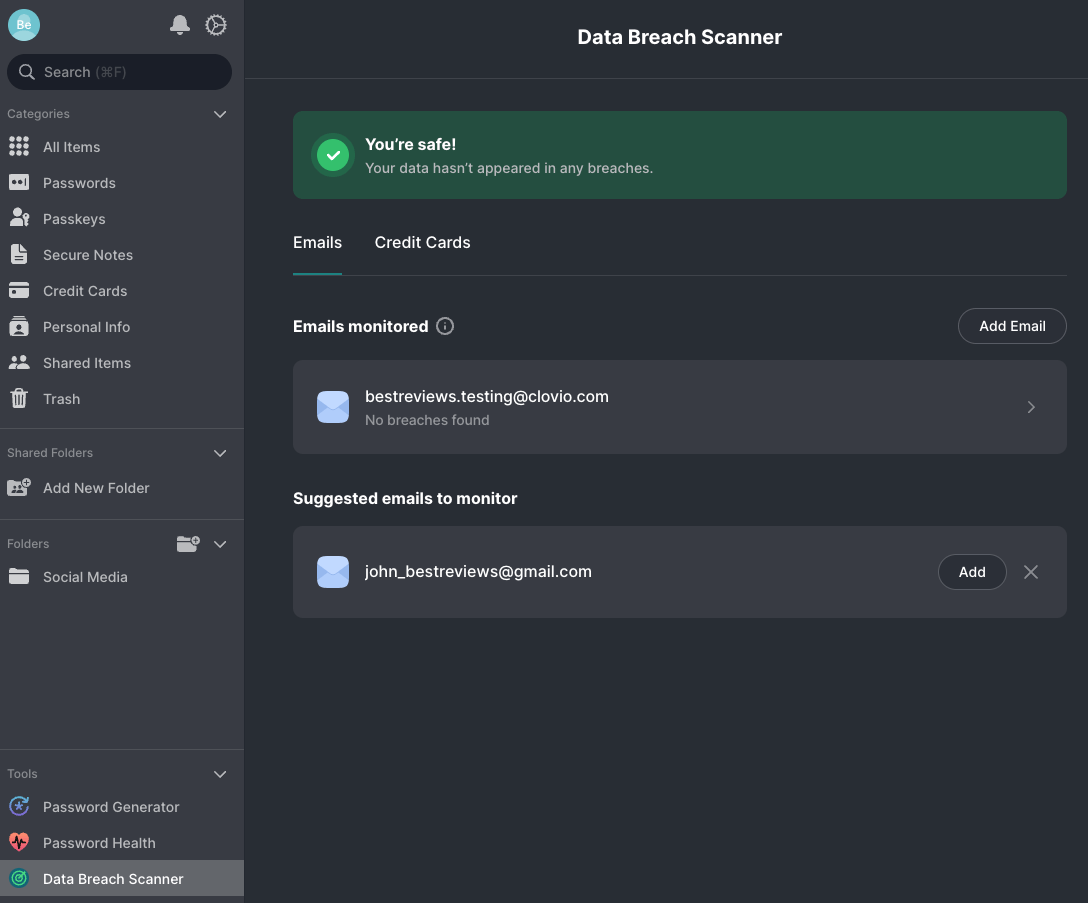Collapse the Shared Folders section
The image size is (1088, 903).
point(220,453)
